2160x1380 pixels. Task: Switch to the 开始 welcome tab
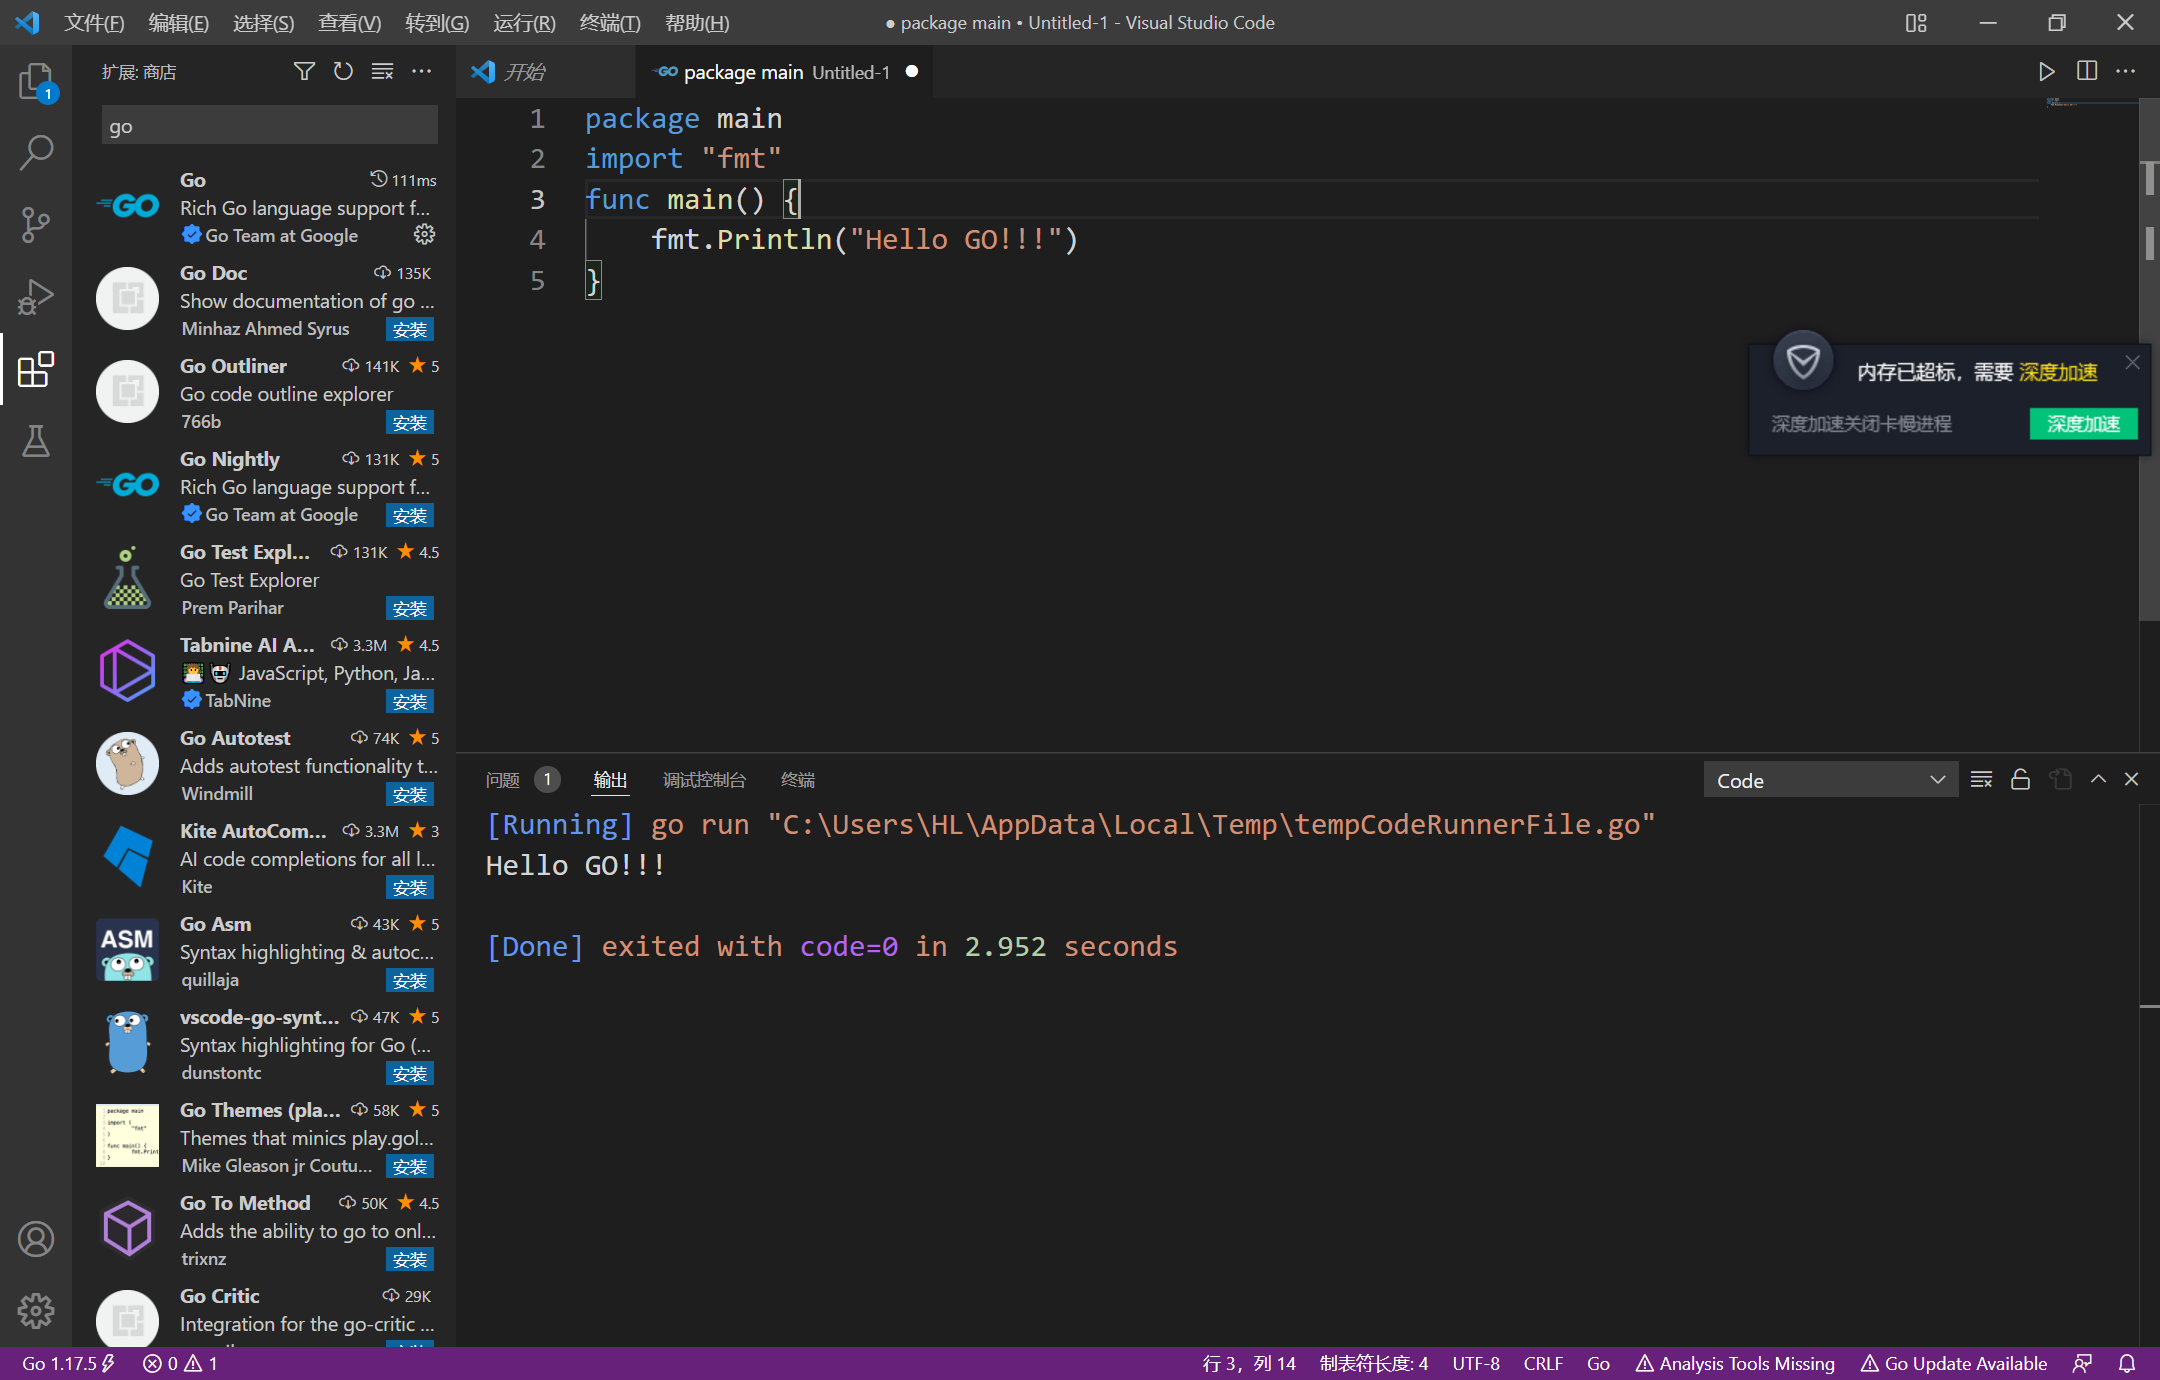coord(546,72)
